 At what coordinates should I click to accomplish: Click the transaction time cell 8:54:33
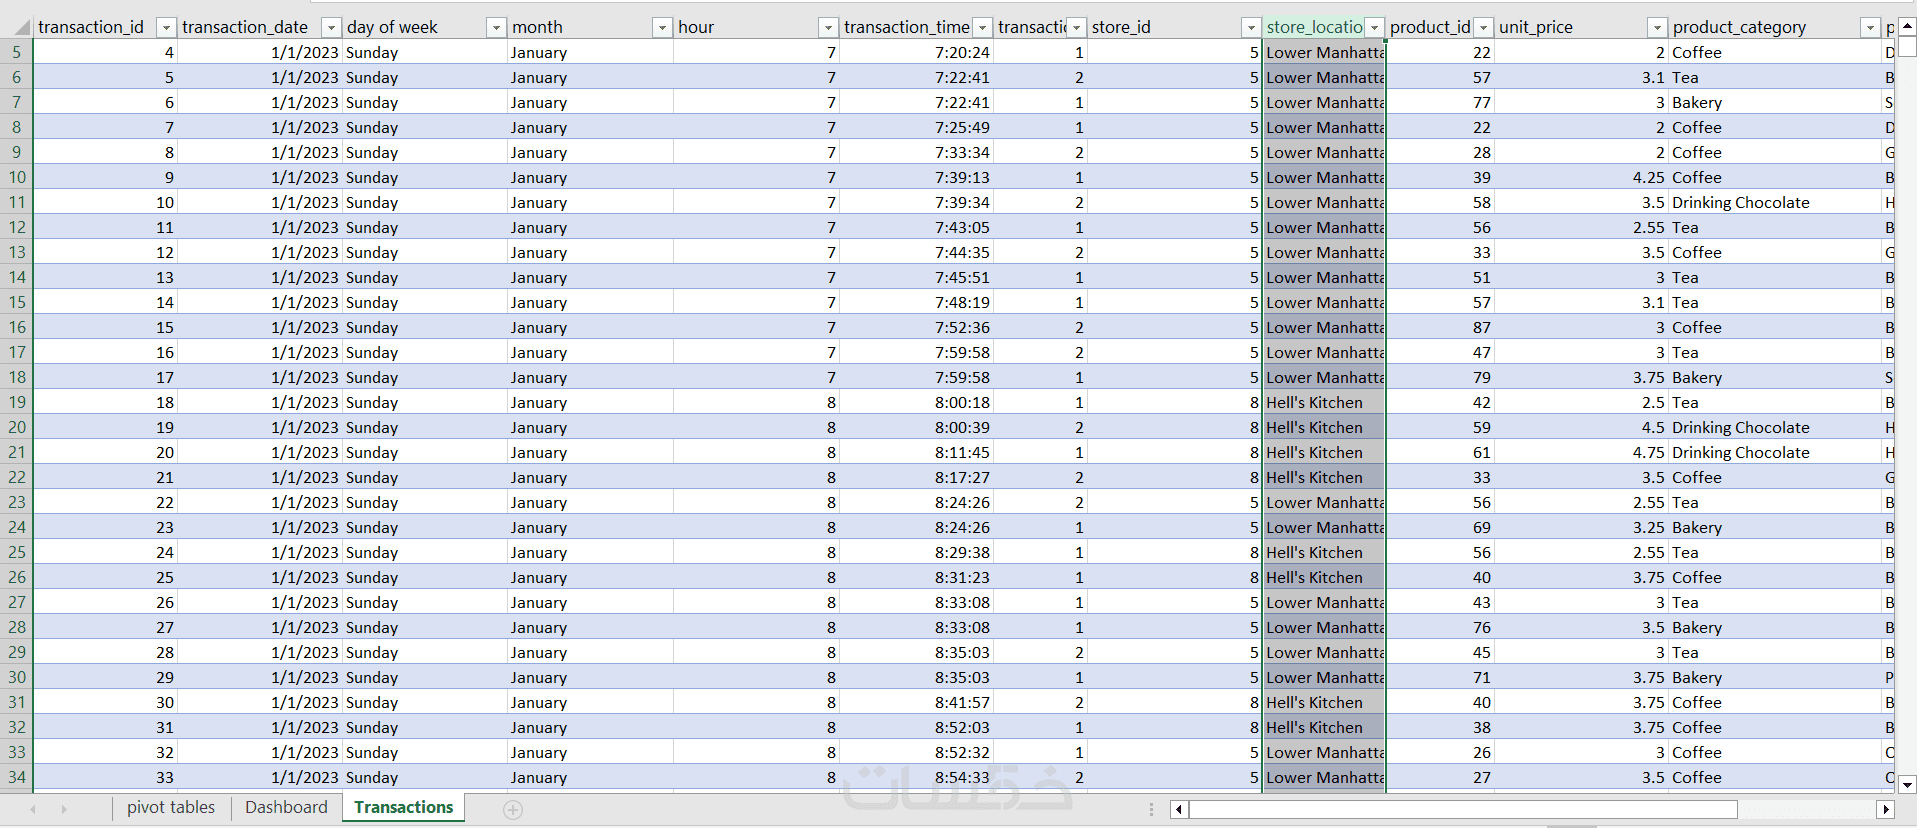click(x=916, y=777)
